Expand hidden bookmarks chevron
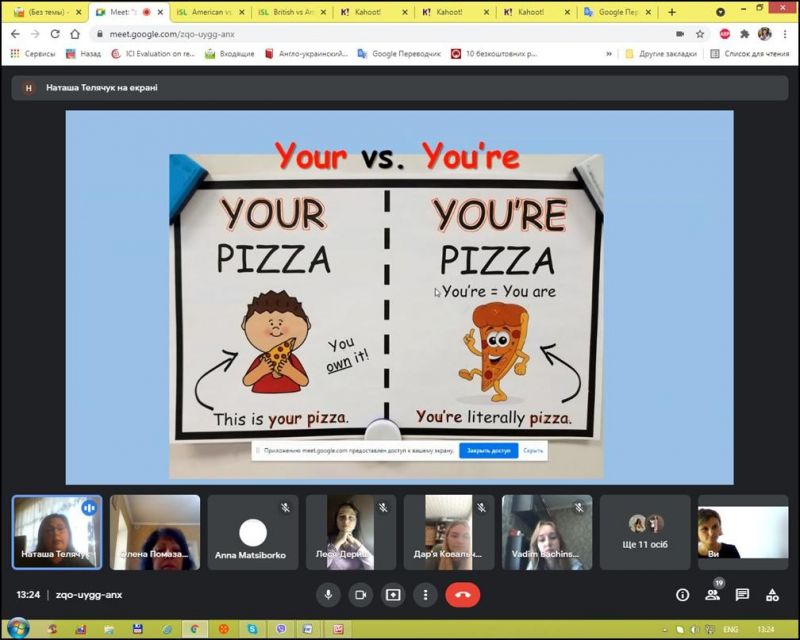 [609, 54]
